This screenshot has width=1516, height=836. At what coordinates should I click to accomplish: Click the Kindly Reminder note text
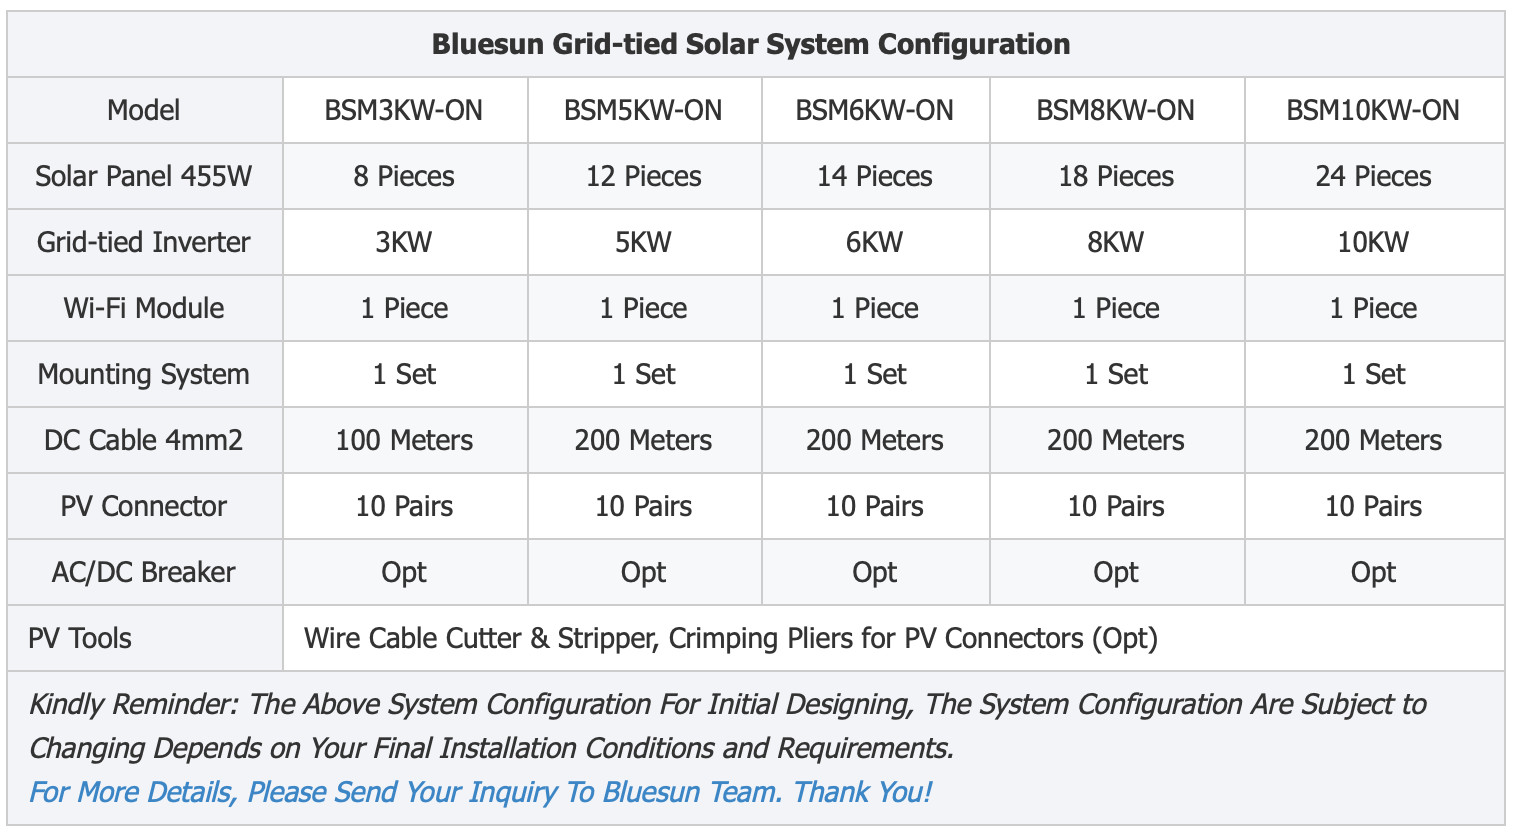coord(727,726)
